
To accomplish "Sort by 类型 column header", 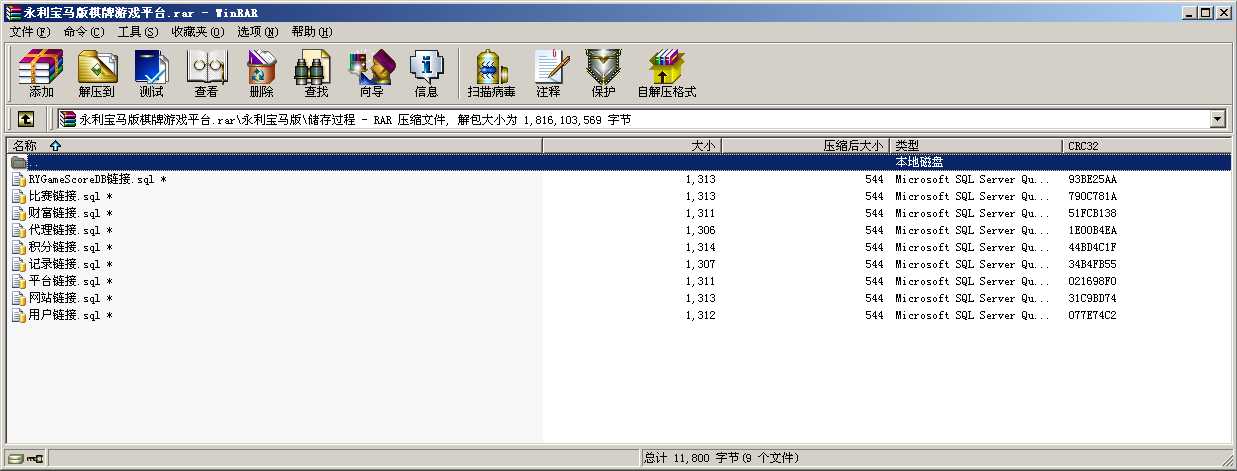I will coord(975,145).
